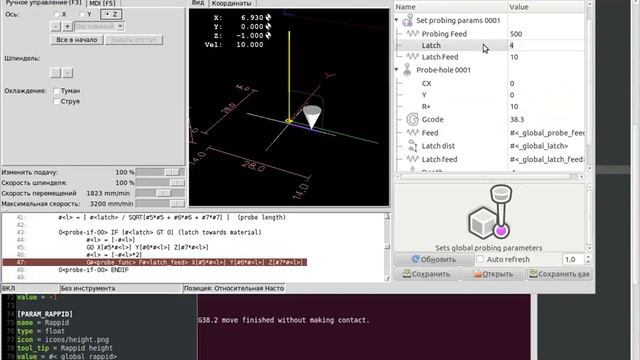Select the CX parameter row
640x360 pixels.
pos(489,83)
